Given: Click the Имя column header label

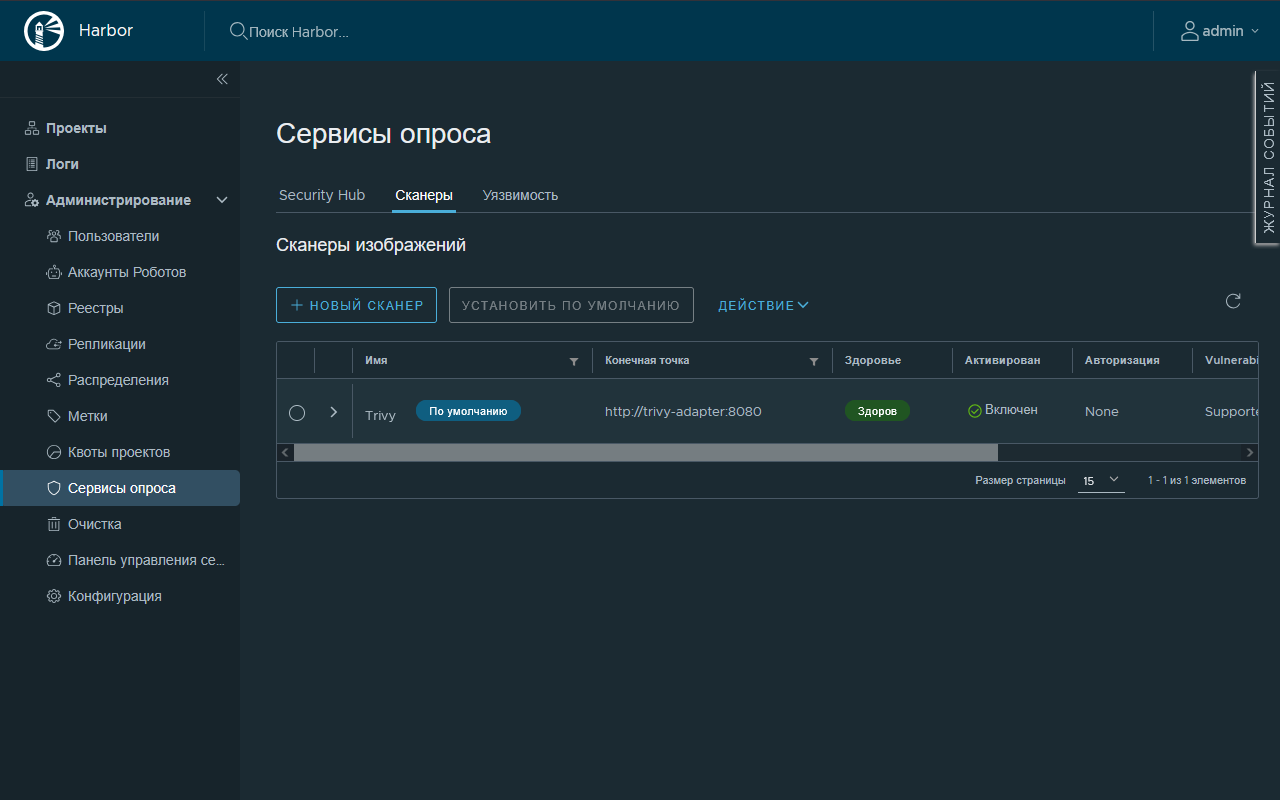Looking at the screenshot, I should coord(376,360).
